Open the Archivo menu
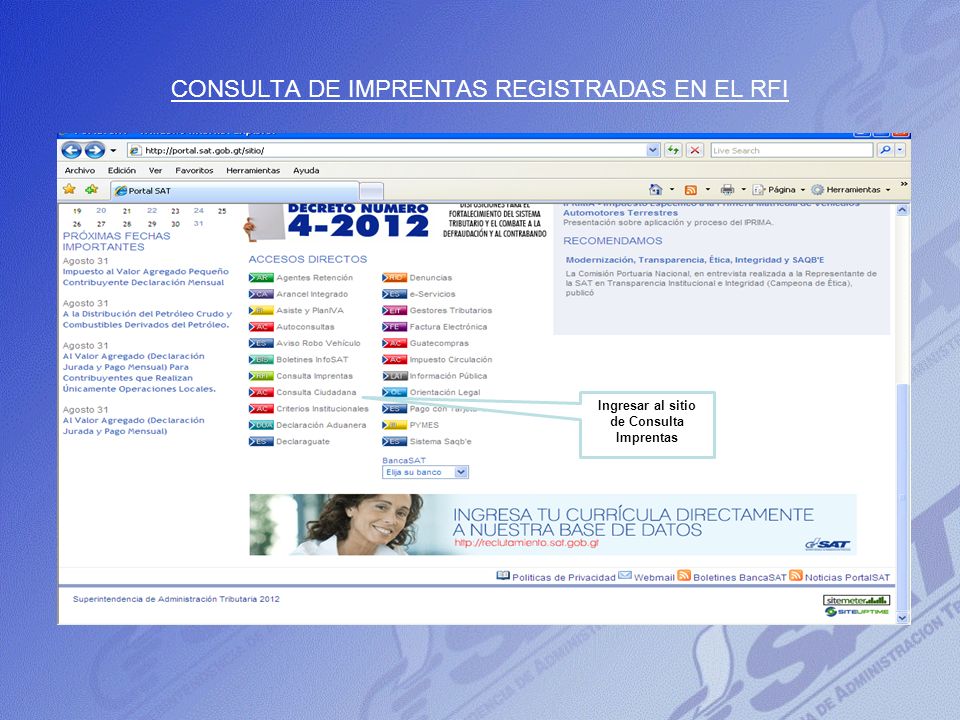The width and height of the screenshot is (960, 720). point(80,170)
